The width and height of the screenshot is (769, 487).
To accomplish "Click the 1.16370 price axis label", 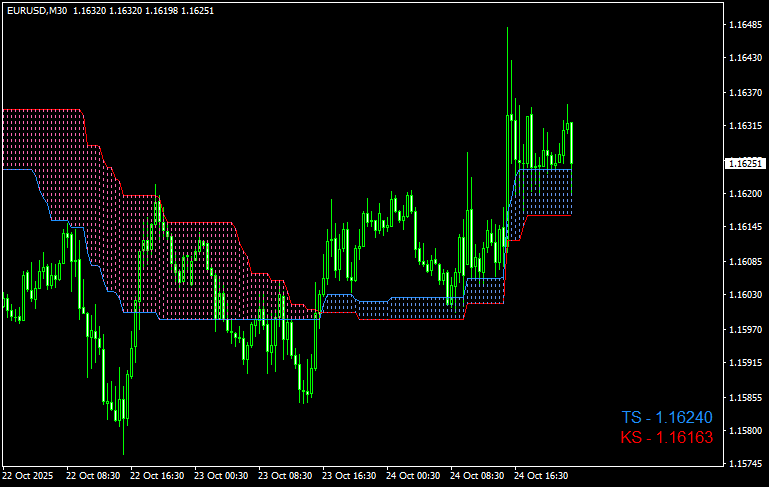I will tap(746, 92).
